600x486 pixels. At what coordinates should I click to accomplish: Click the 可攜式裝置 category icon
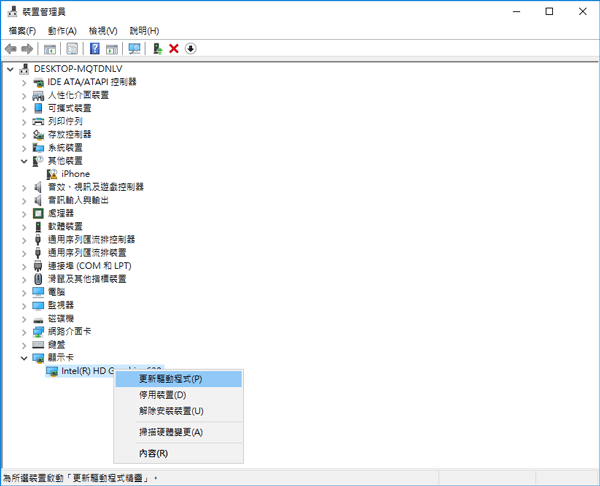(38, 108)
